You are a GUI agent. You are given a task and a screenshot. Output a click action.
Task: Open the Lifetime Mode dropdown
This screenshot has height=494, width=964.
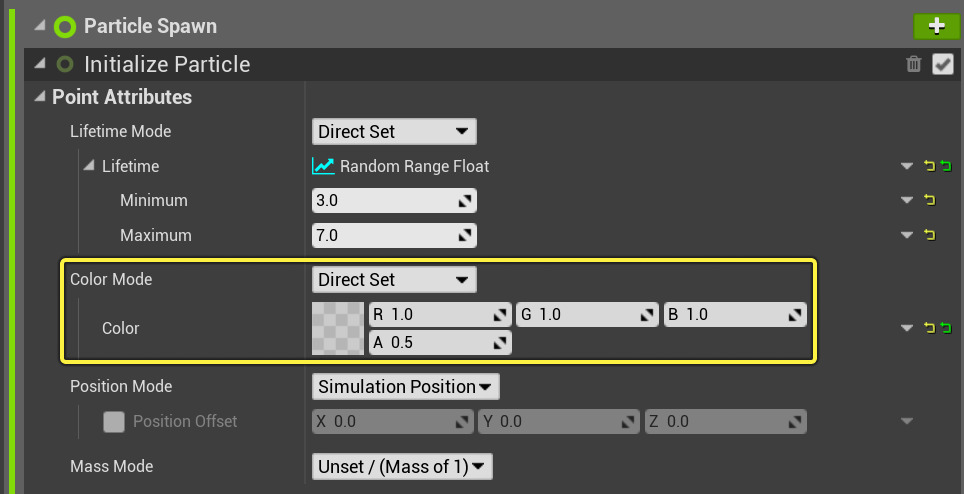point(394,132)
